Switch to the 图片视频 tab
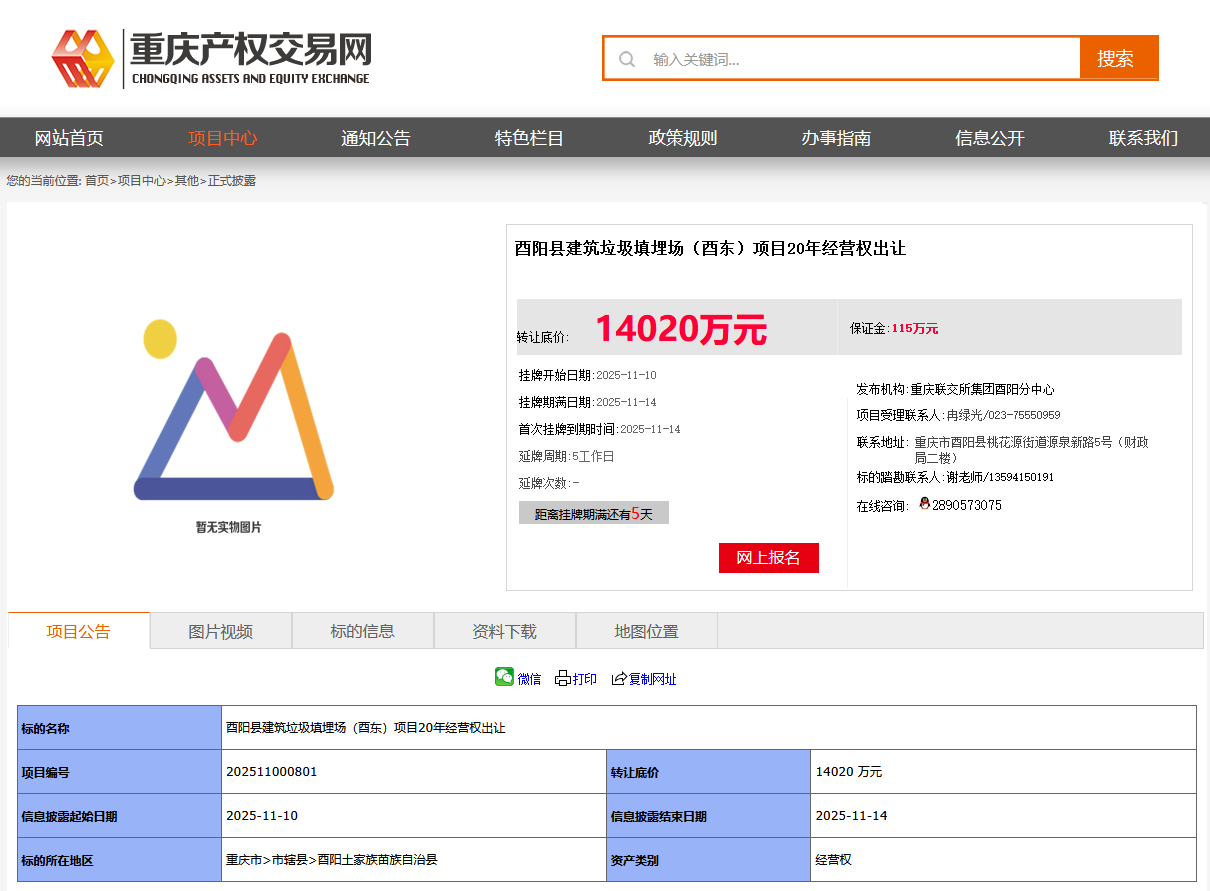The image size is (1210, 891). (221, 631)
